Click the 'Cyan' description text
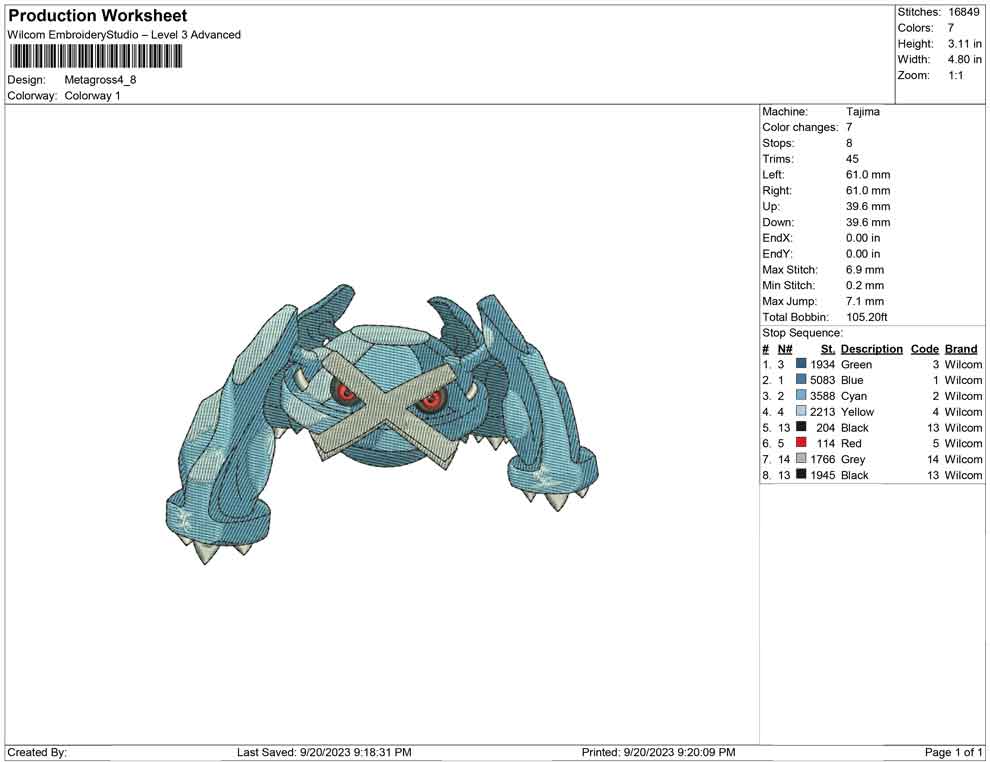 pos(854,396)
